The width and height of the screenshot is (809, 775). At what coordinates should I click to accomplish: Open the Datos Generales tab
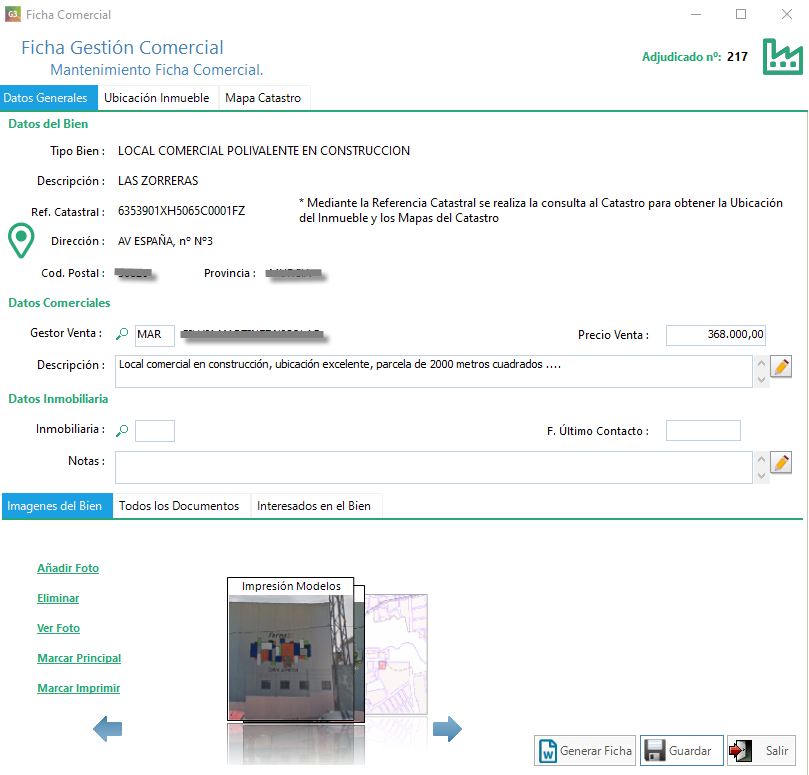point(48,98)
